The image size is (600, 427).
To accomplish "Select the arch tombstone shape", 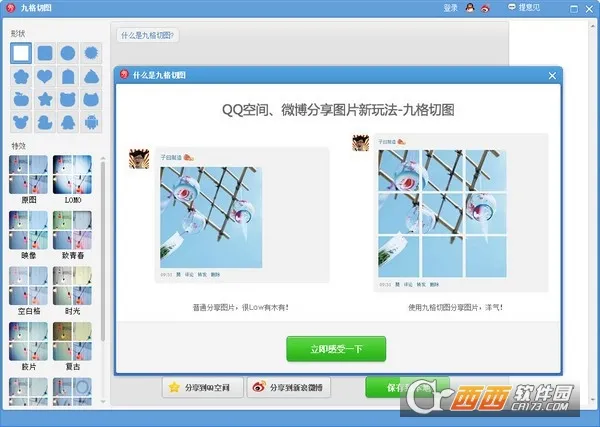I will [x=68, y=77].
